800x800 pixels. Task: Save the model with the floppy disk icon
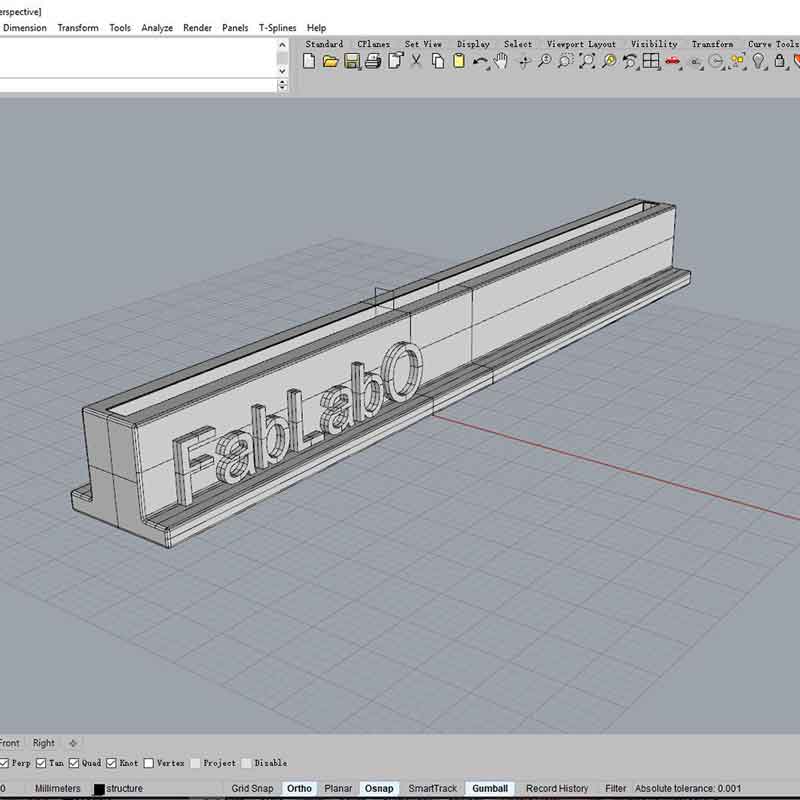pos(352,61)
